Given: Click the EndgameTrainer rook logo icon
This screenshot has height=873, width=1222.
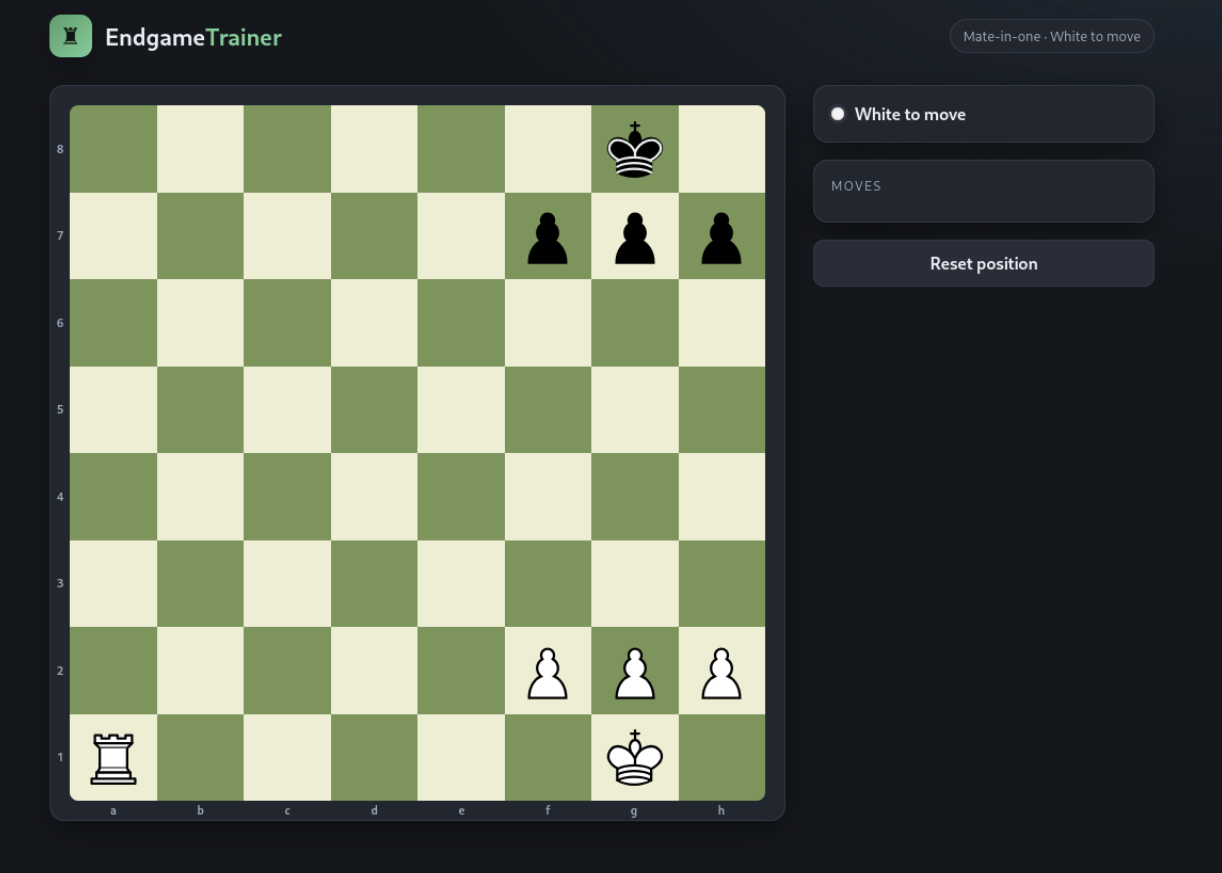Looking at the screenshot, I should pyautogui.click(x=70, y=36).
